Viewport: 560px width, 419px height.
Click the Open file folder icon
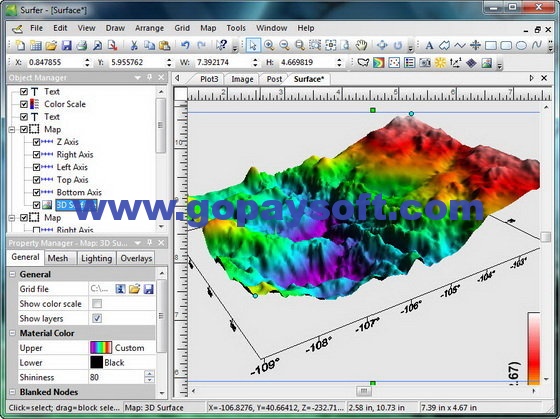pos(51,45)
